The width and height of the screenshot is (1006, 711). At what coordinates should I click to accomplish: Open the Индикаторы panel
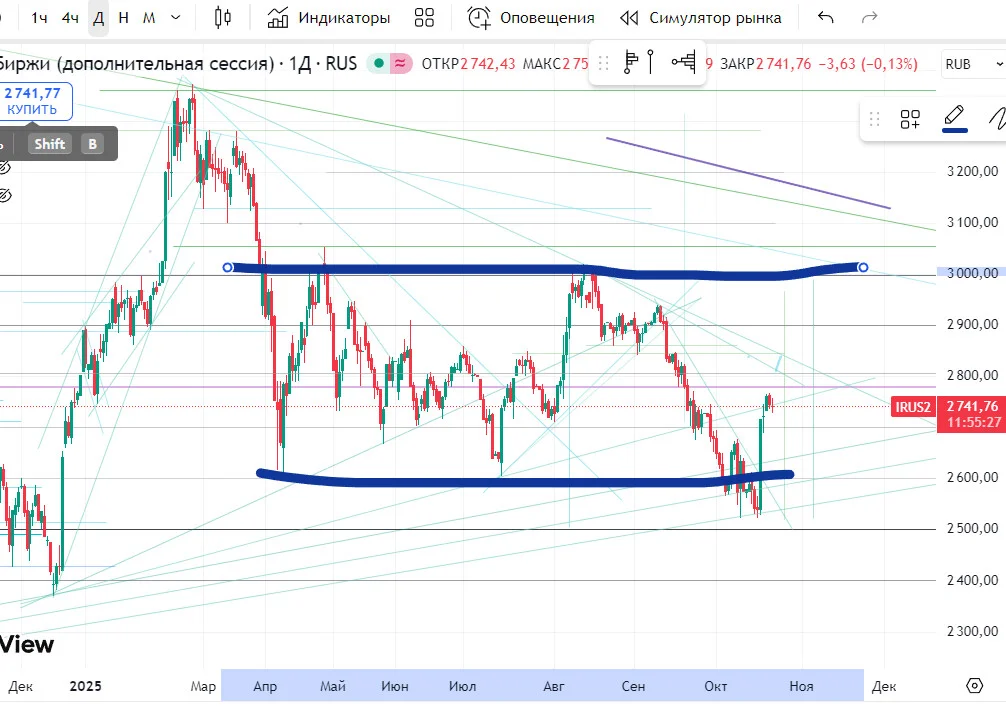328,17
